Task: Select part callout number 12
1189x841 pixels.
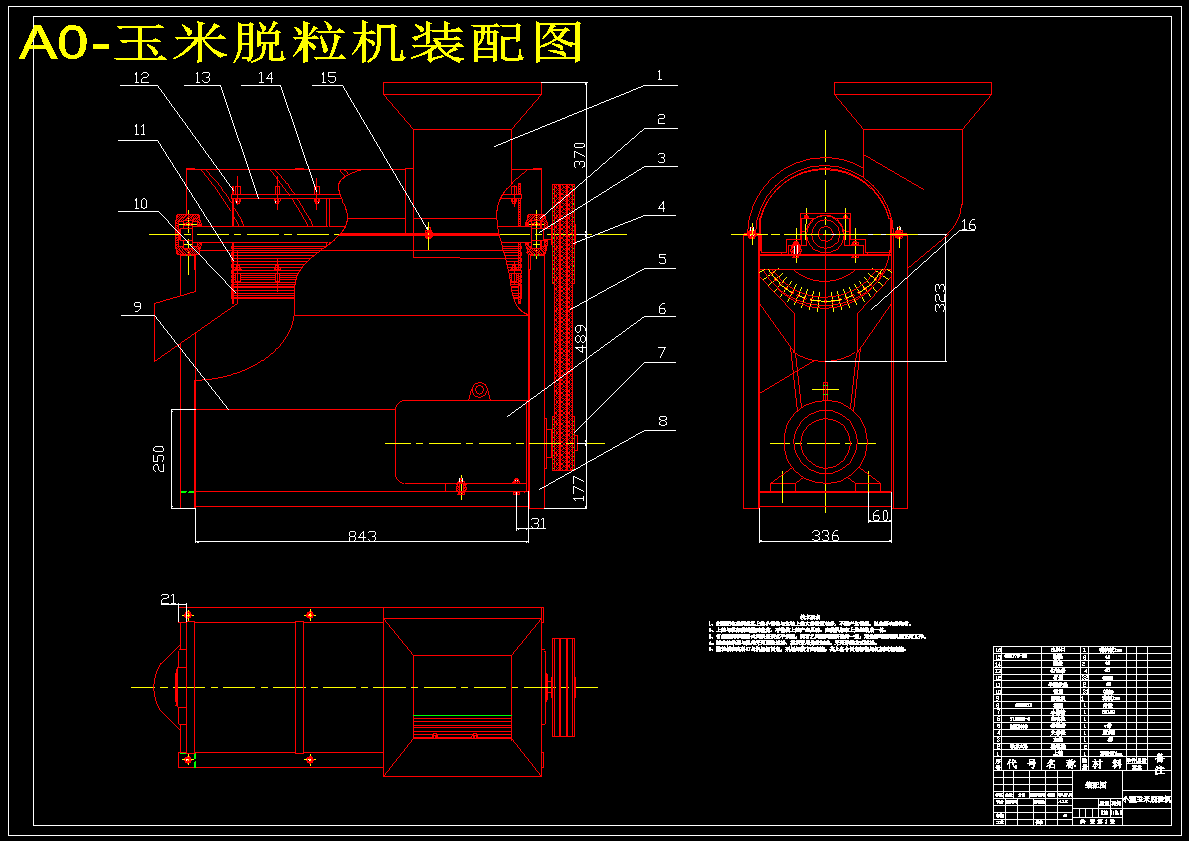Action: [x=142, y=77]
